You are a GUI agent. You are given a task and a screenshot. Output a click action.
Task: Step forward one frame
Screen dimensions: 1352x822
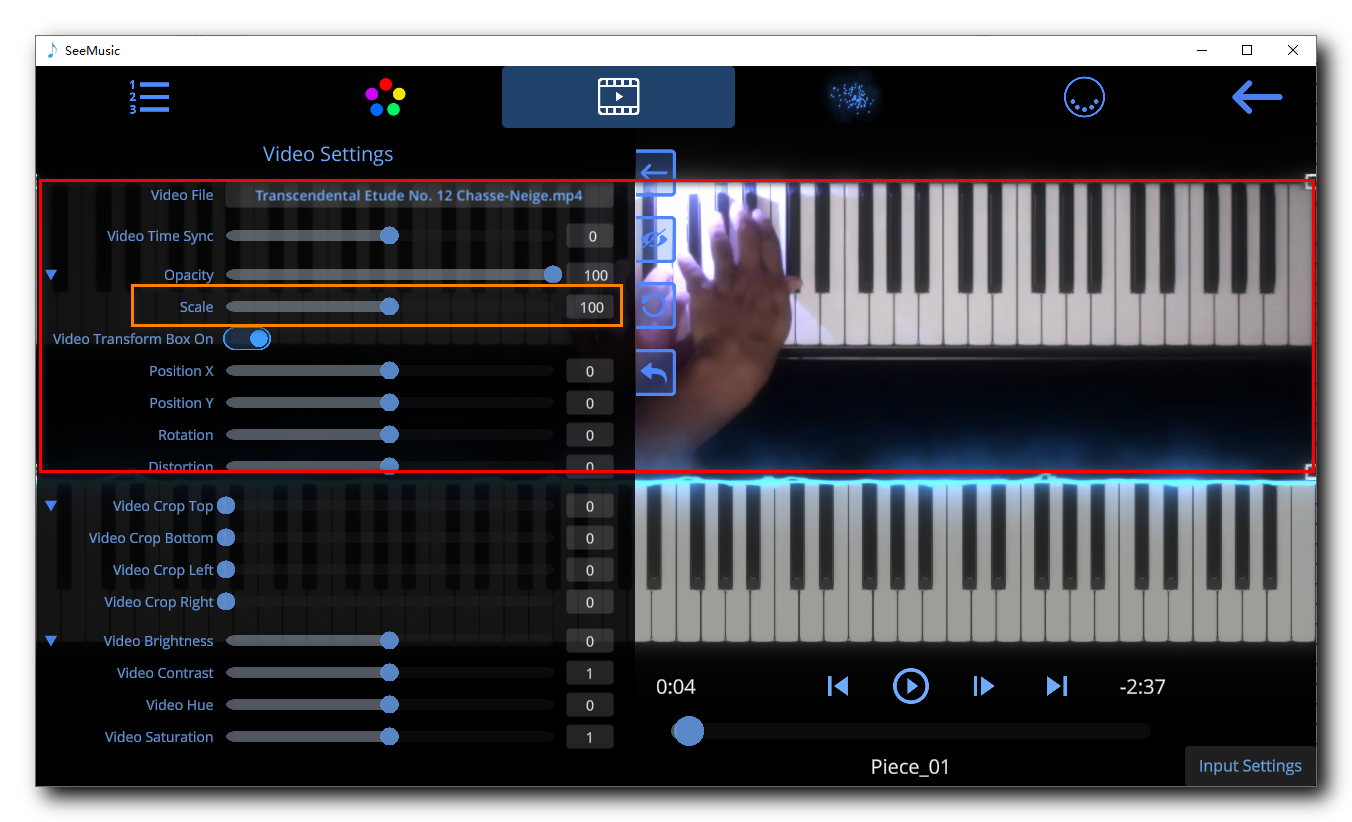pos(984,686)
